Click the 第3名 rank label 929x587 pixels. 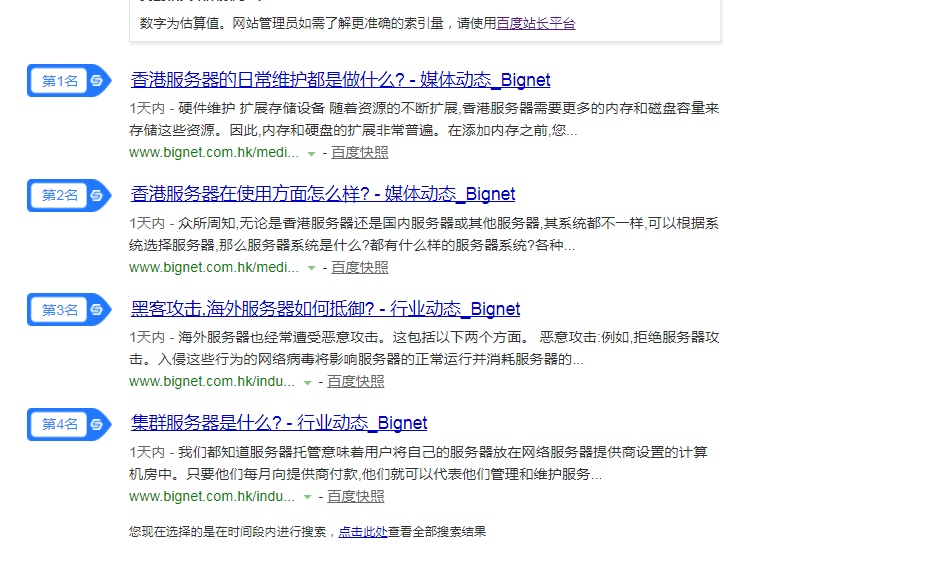[x=59, y=310]
